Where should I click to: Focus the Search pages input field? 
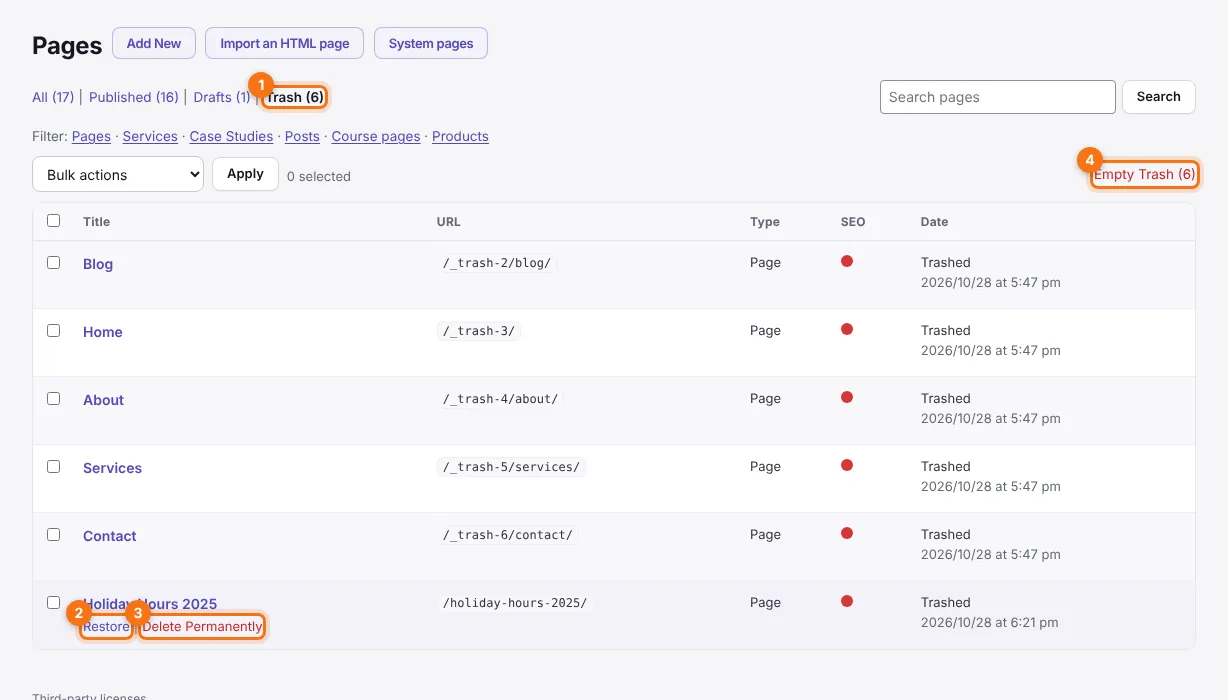point(998,97)
